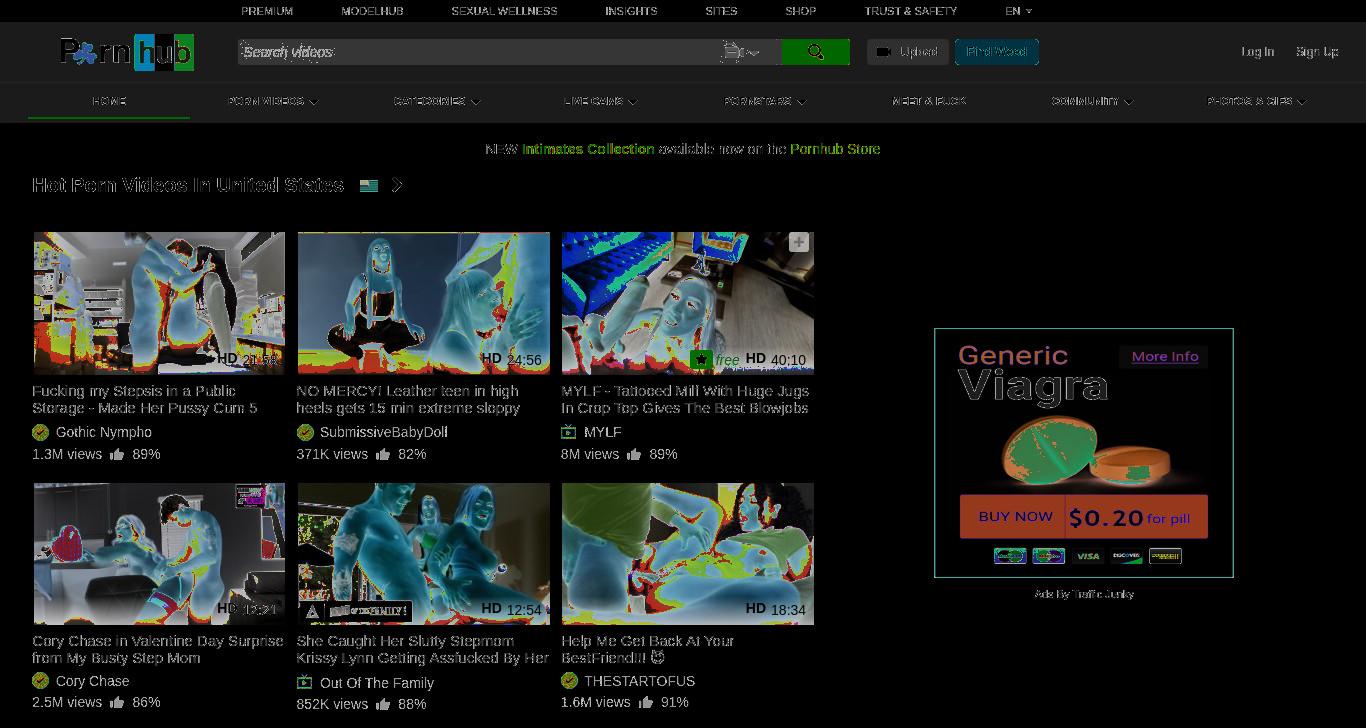
Task: Click BUY NOW in the ad
Action: pos(1015,517)
